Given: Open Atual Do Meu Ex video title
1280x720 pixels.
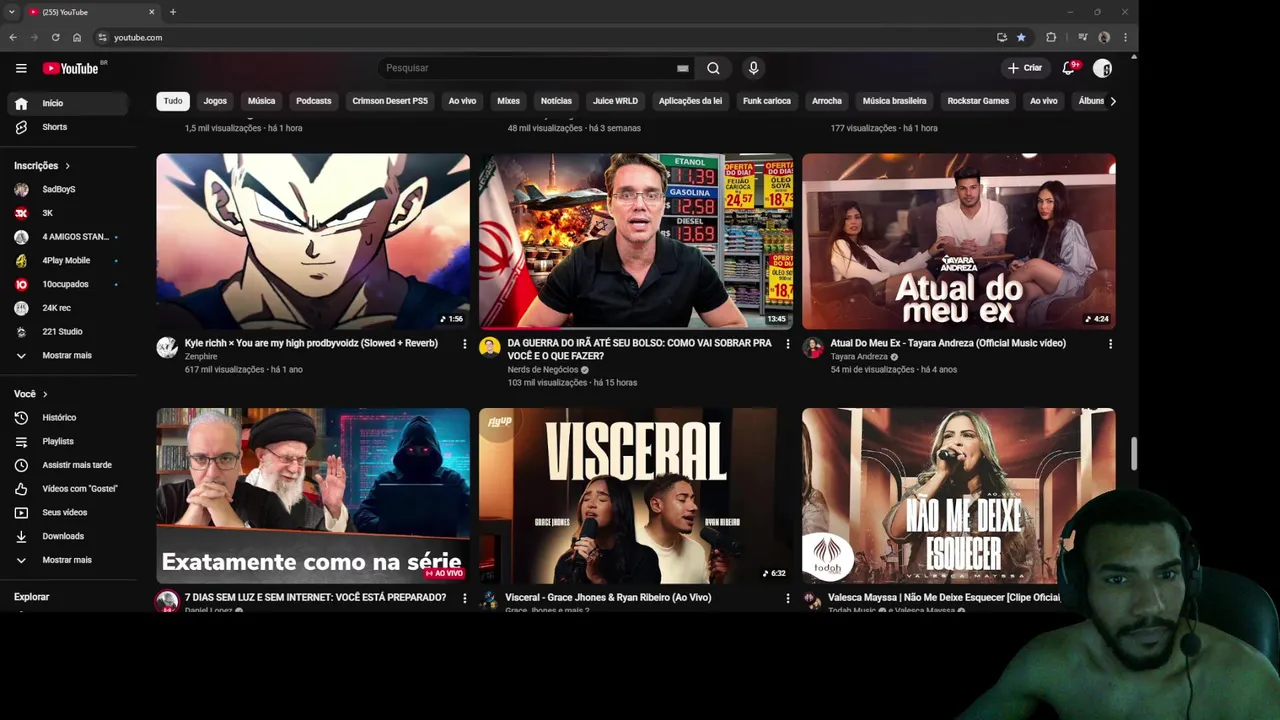Looking at the screenshot, I should 948,343.
